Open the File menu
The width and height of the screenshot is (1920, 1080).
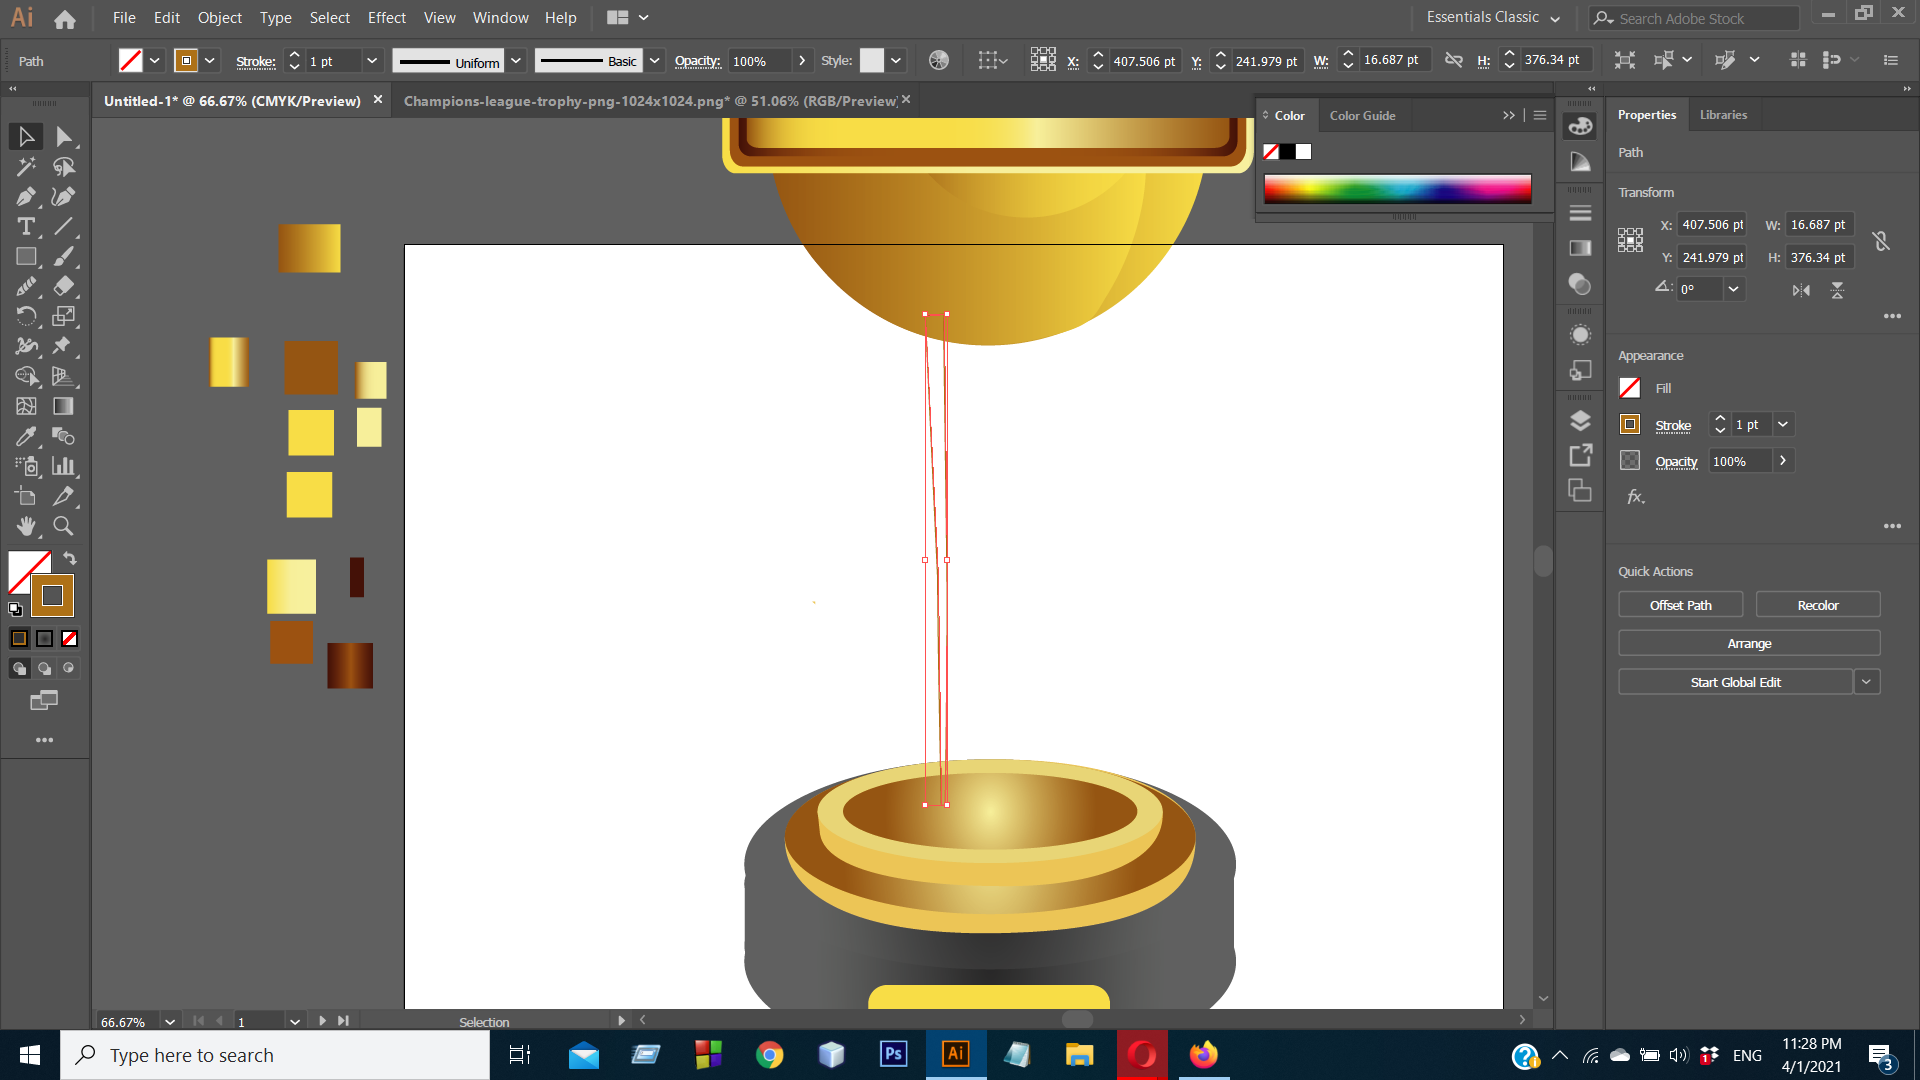click(x=124, y=18)
